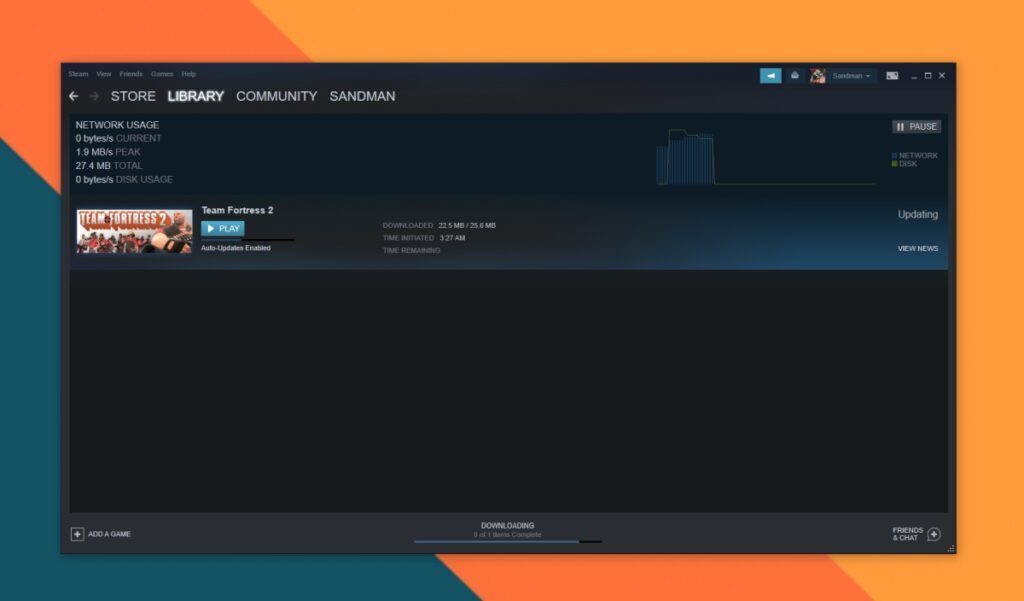Open View News for Team Fortress 2
This screenshot has width=1024, height=601.
919,248
